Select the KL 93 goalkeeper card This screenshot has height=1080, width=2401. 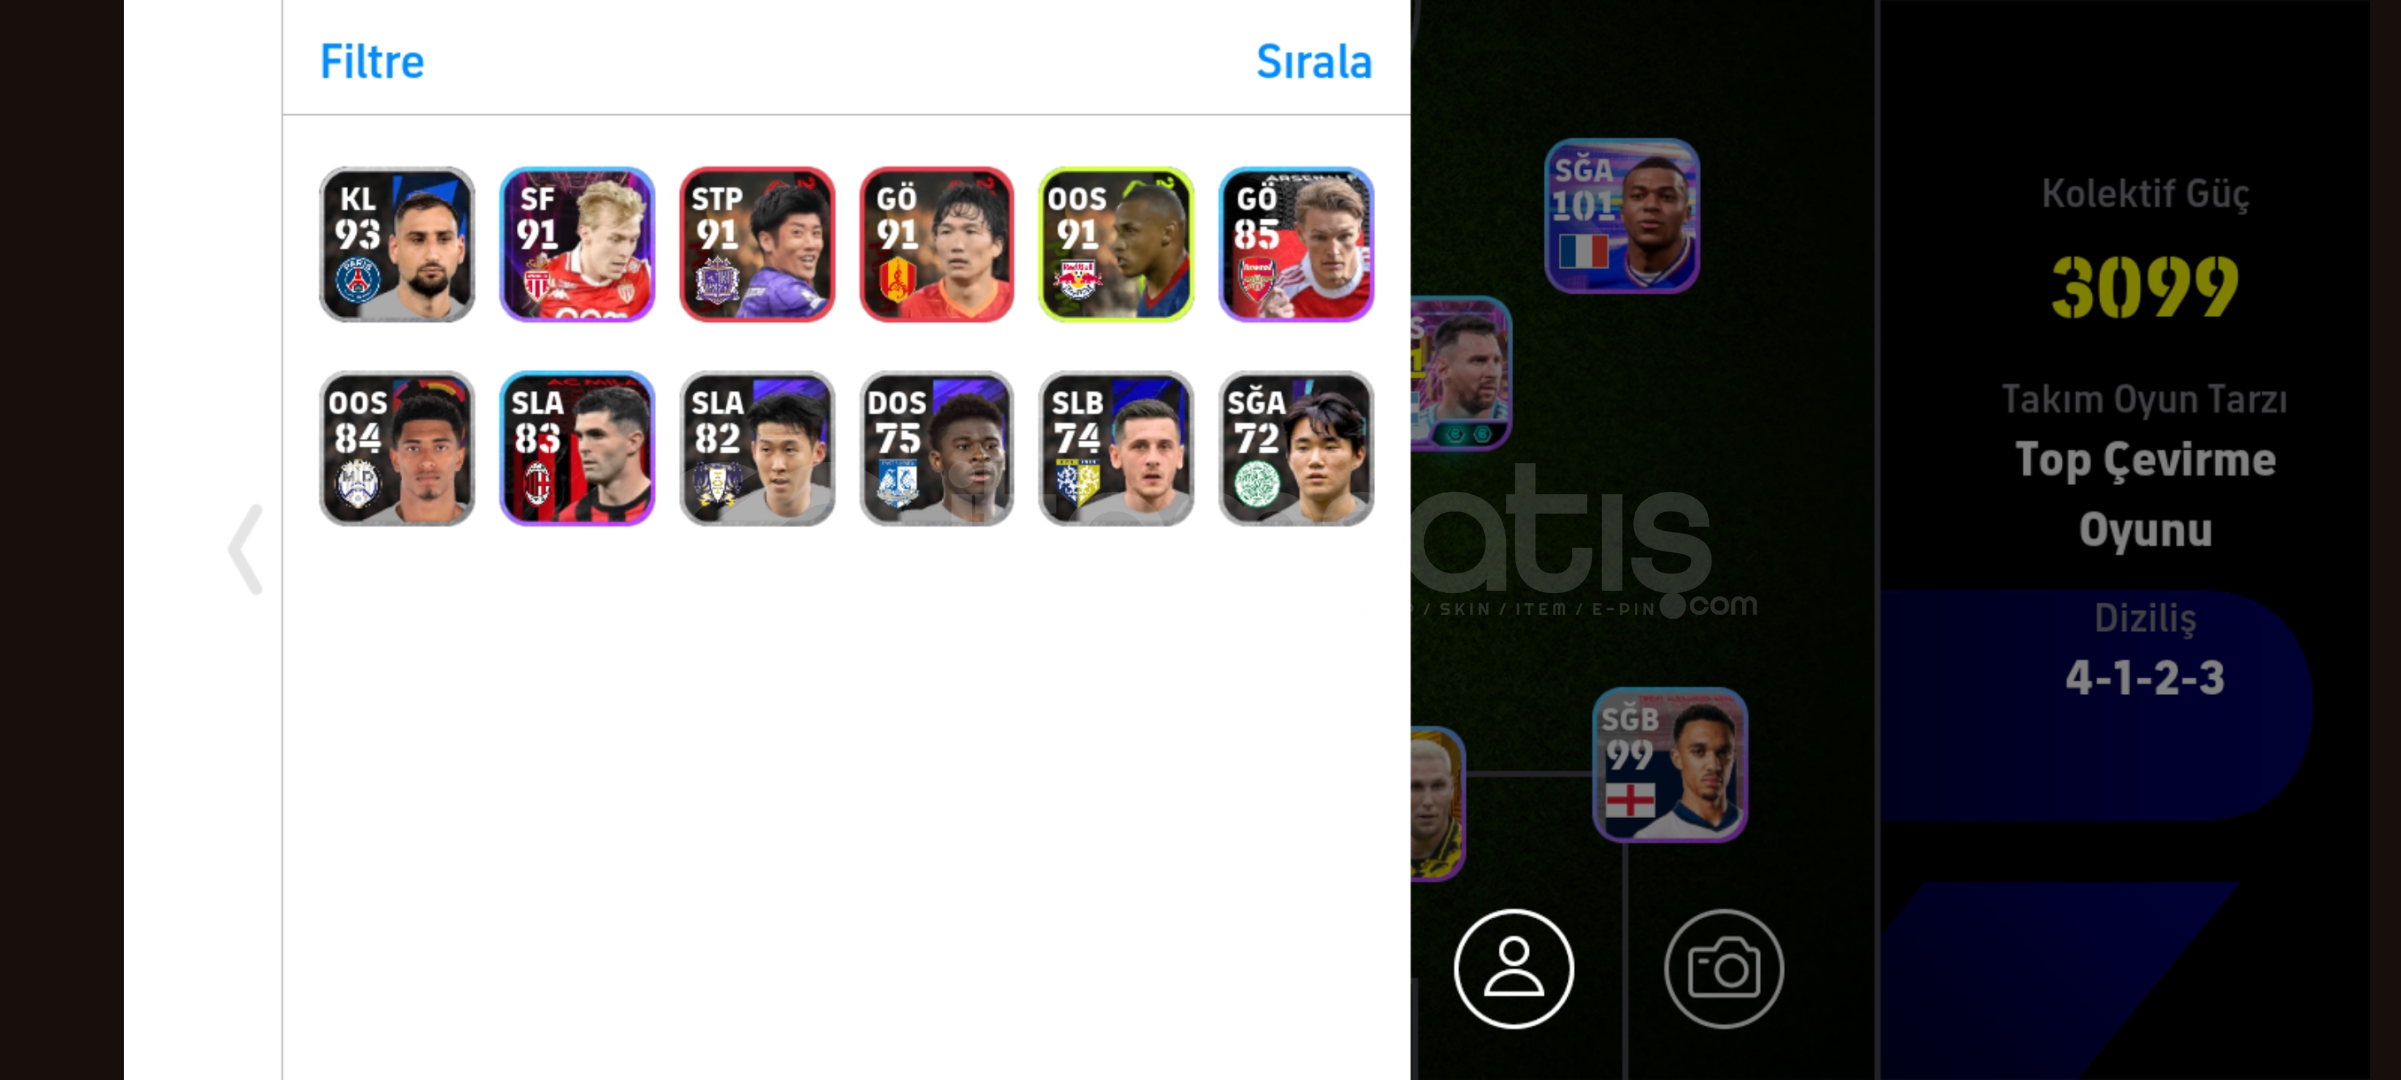click(x=397, y=244)
